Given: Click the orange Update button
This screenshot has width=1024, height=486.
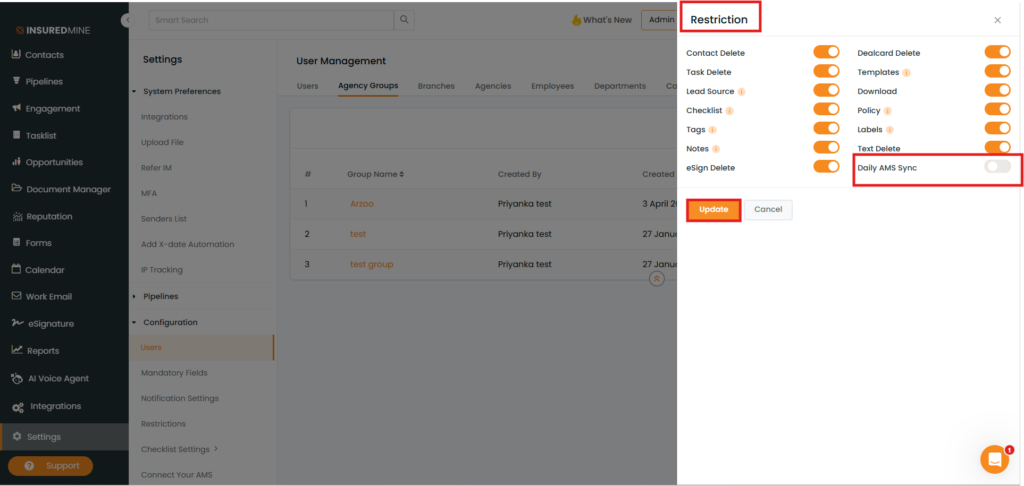Looking at the screenshot, I should coord(713,210).
